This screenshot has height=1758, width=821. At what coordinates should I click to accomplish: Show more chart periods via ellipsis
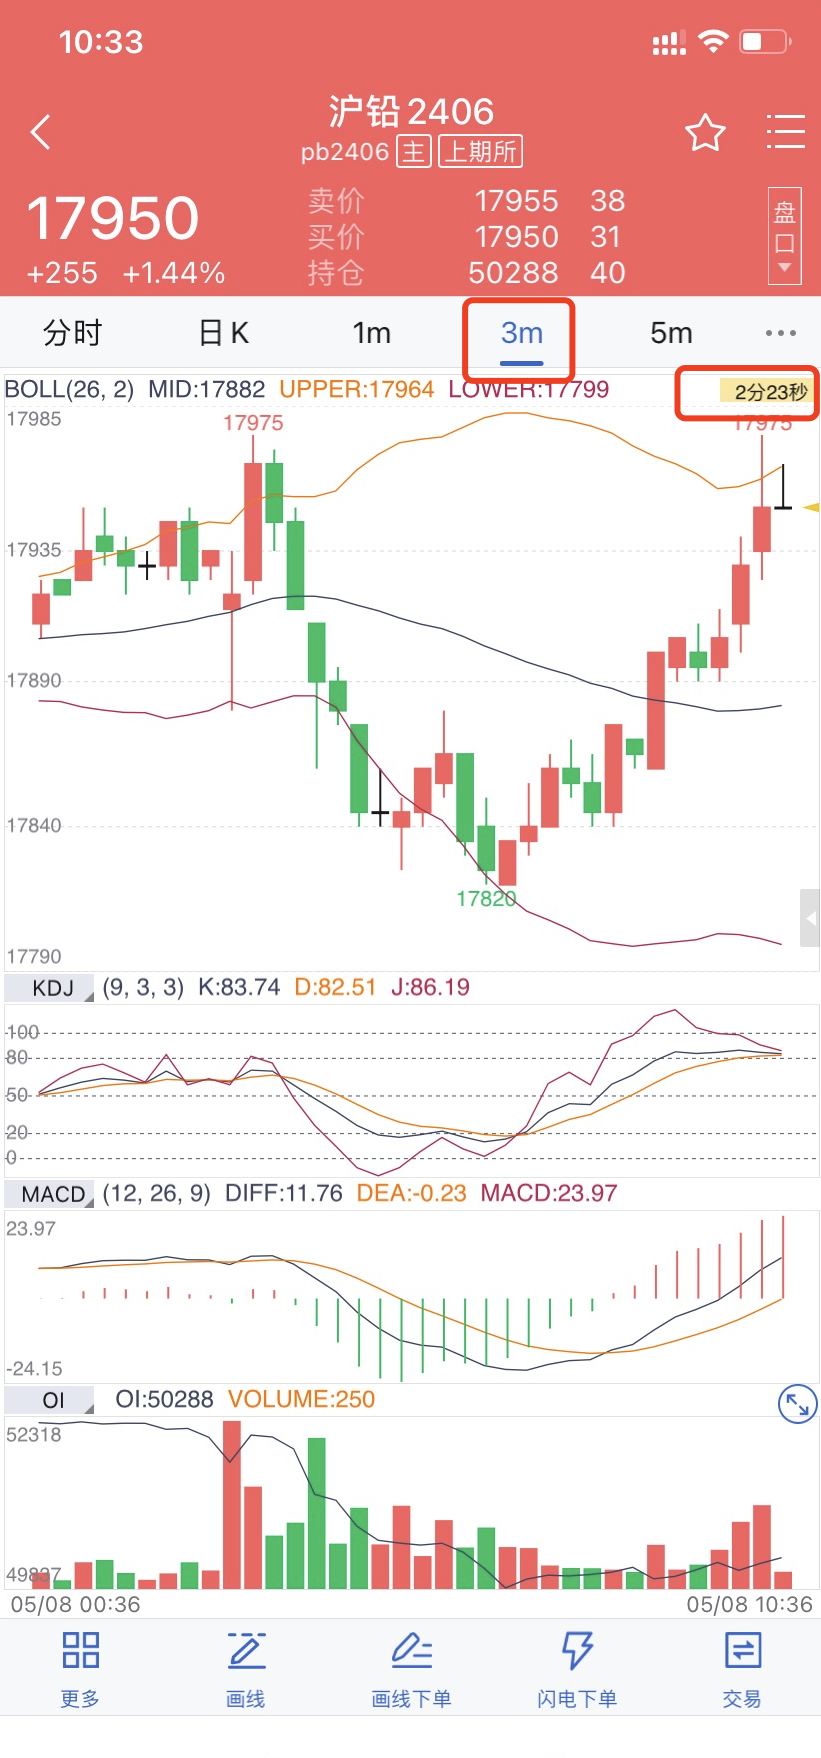pos(780,333)
